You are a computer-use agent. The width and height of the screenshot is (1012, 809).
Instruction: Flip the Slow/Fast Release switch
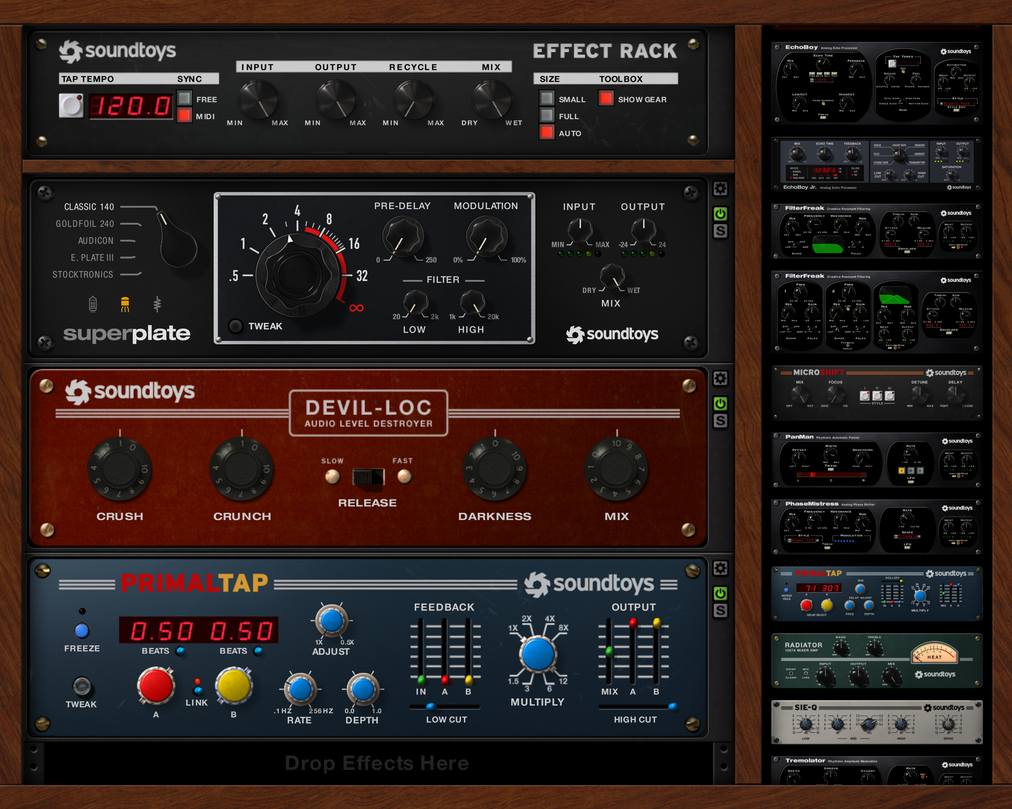(368, 477)
